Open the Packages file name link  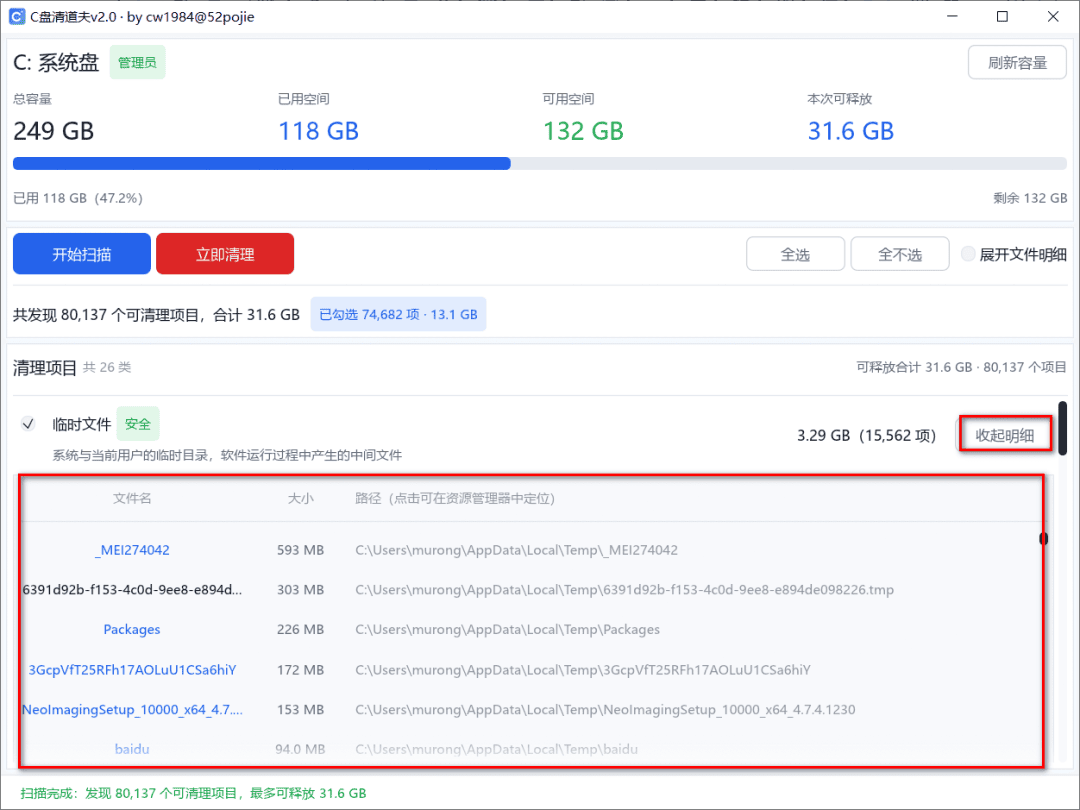tap(132, 630)
